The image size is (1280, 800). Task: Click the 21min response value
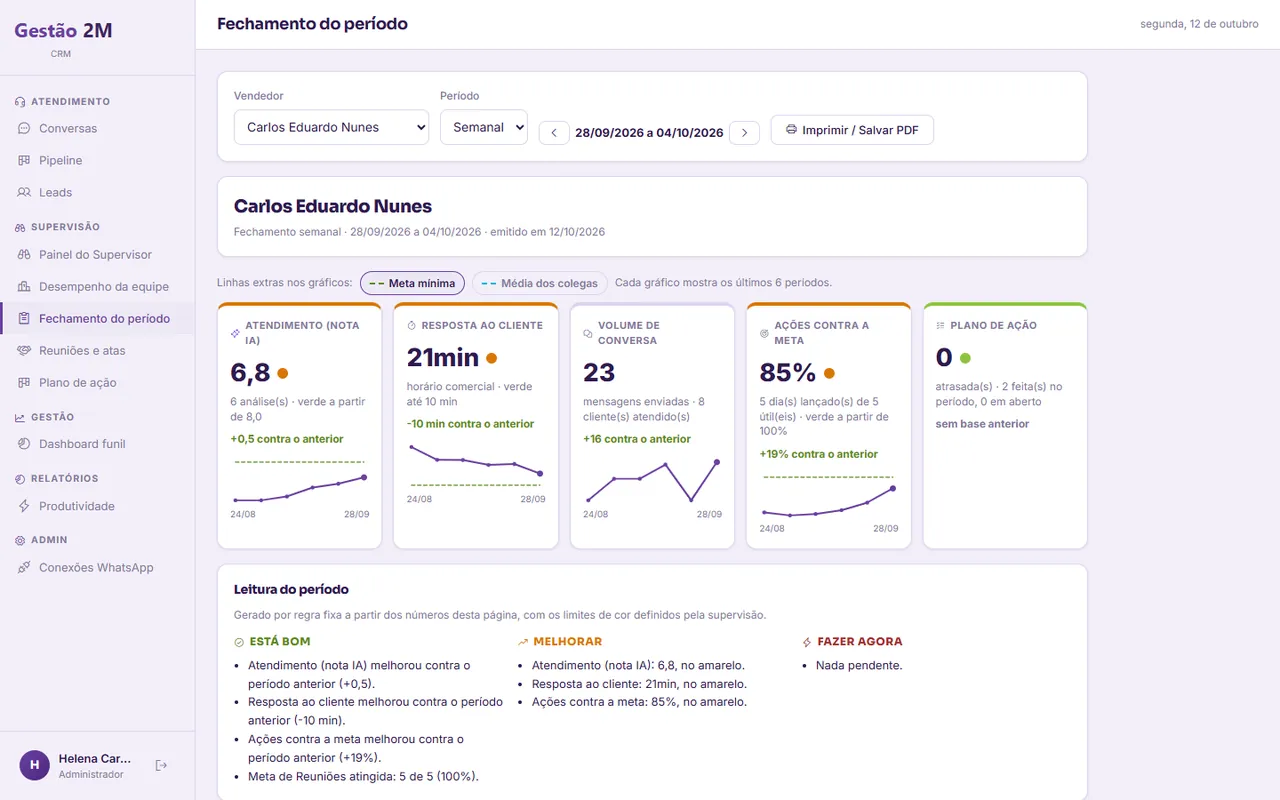point(443,357)
